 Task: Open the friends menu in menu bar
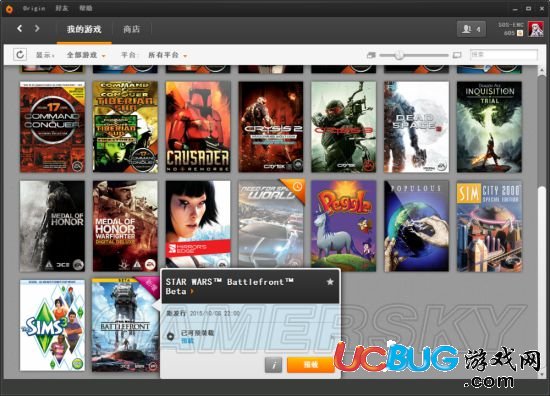click(62, 8)
